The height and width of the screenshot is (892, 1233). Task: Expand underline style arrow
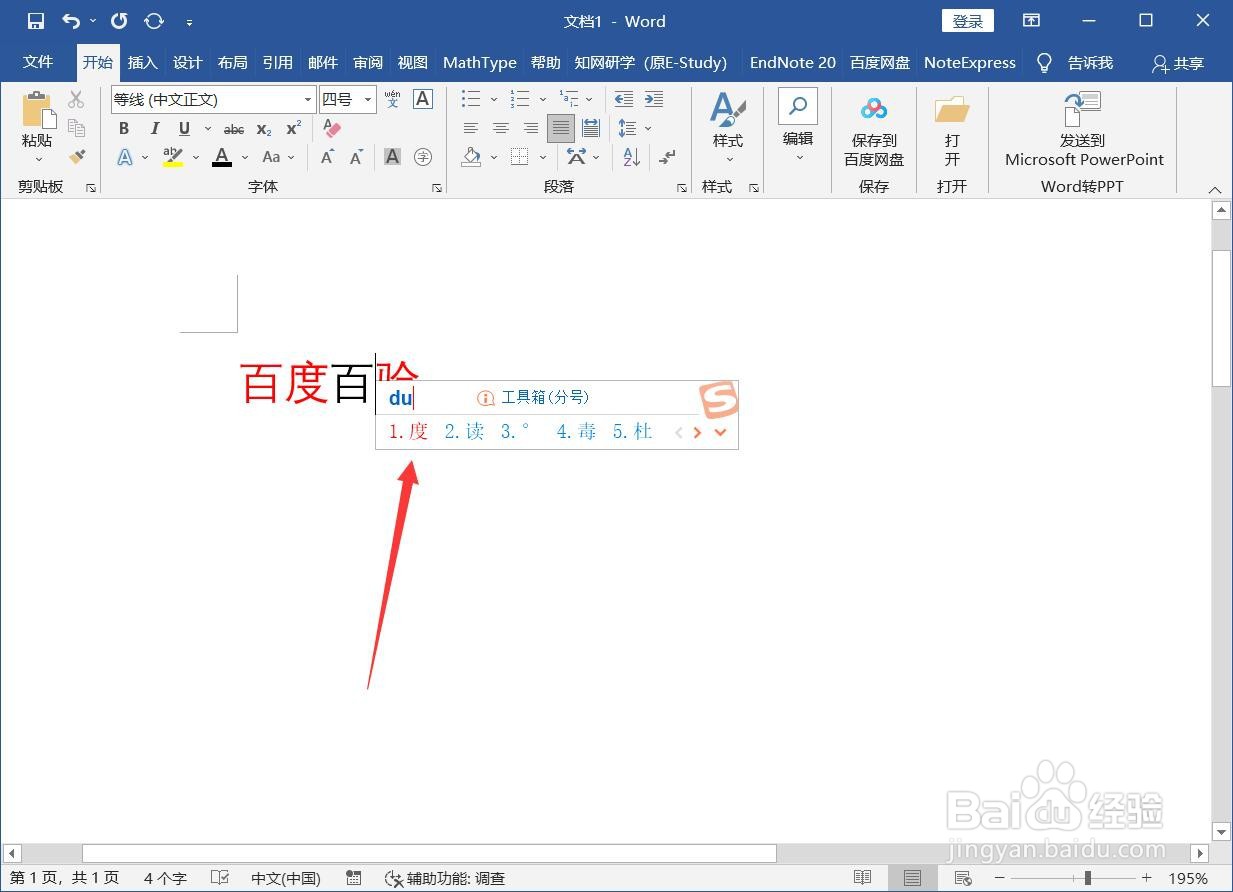pos(207,128)
